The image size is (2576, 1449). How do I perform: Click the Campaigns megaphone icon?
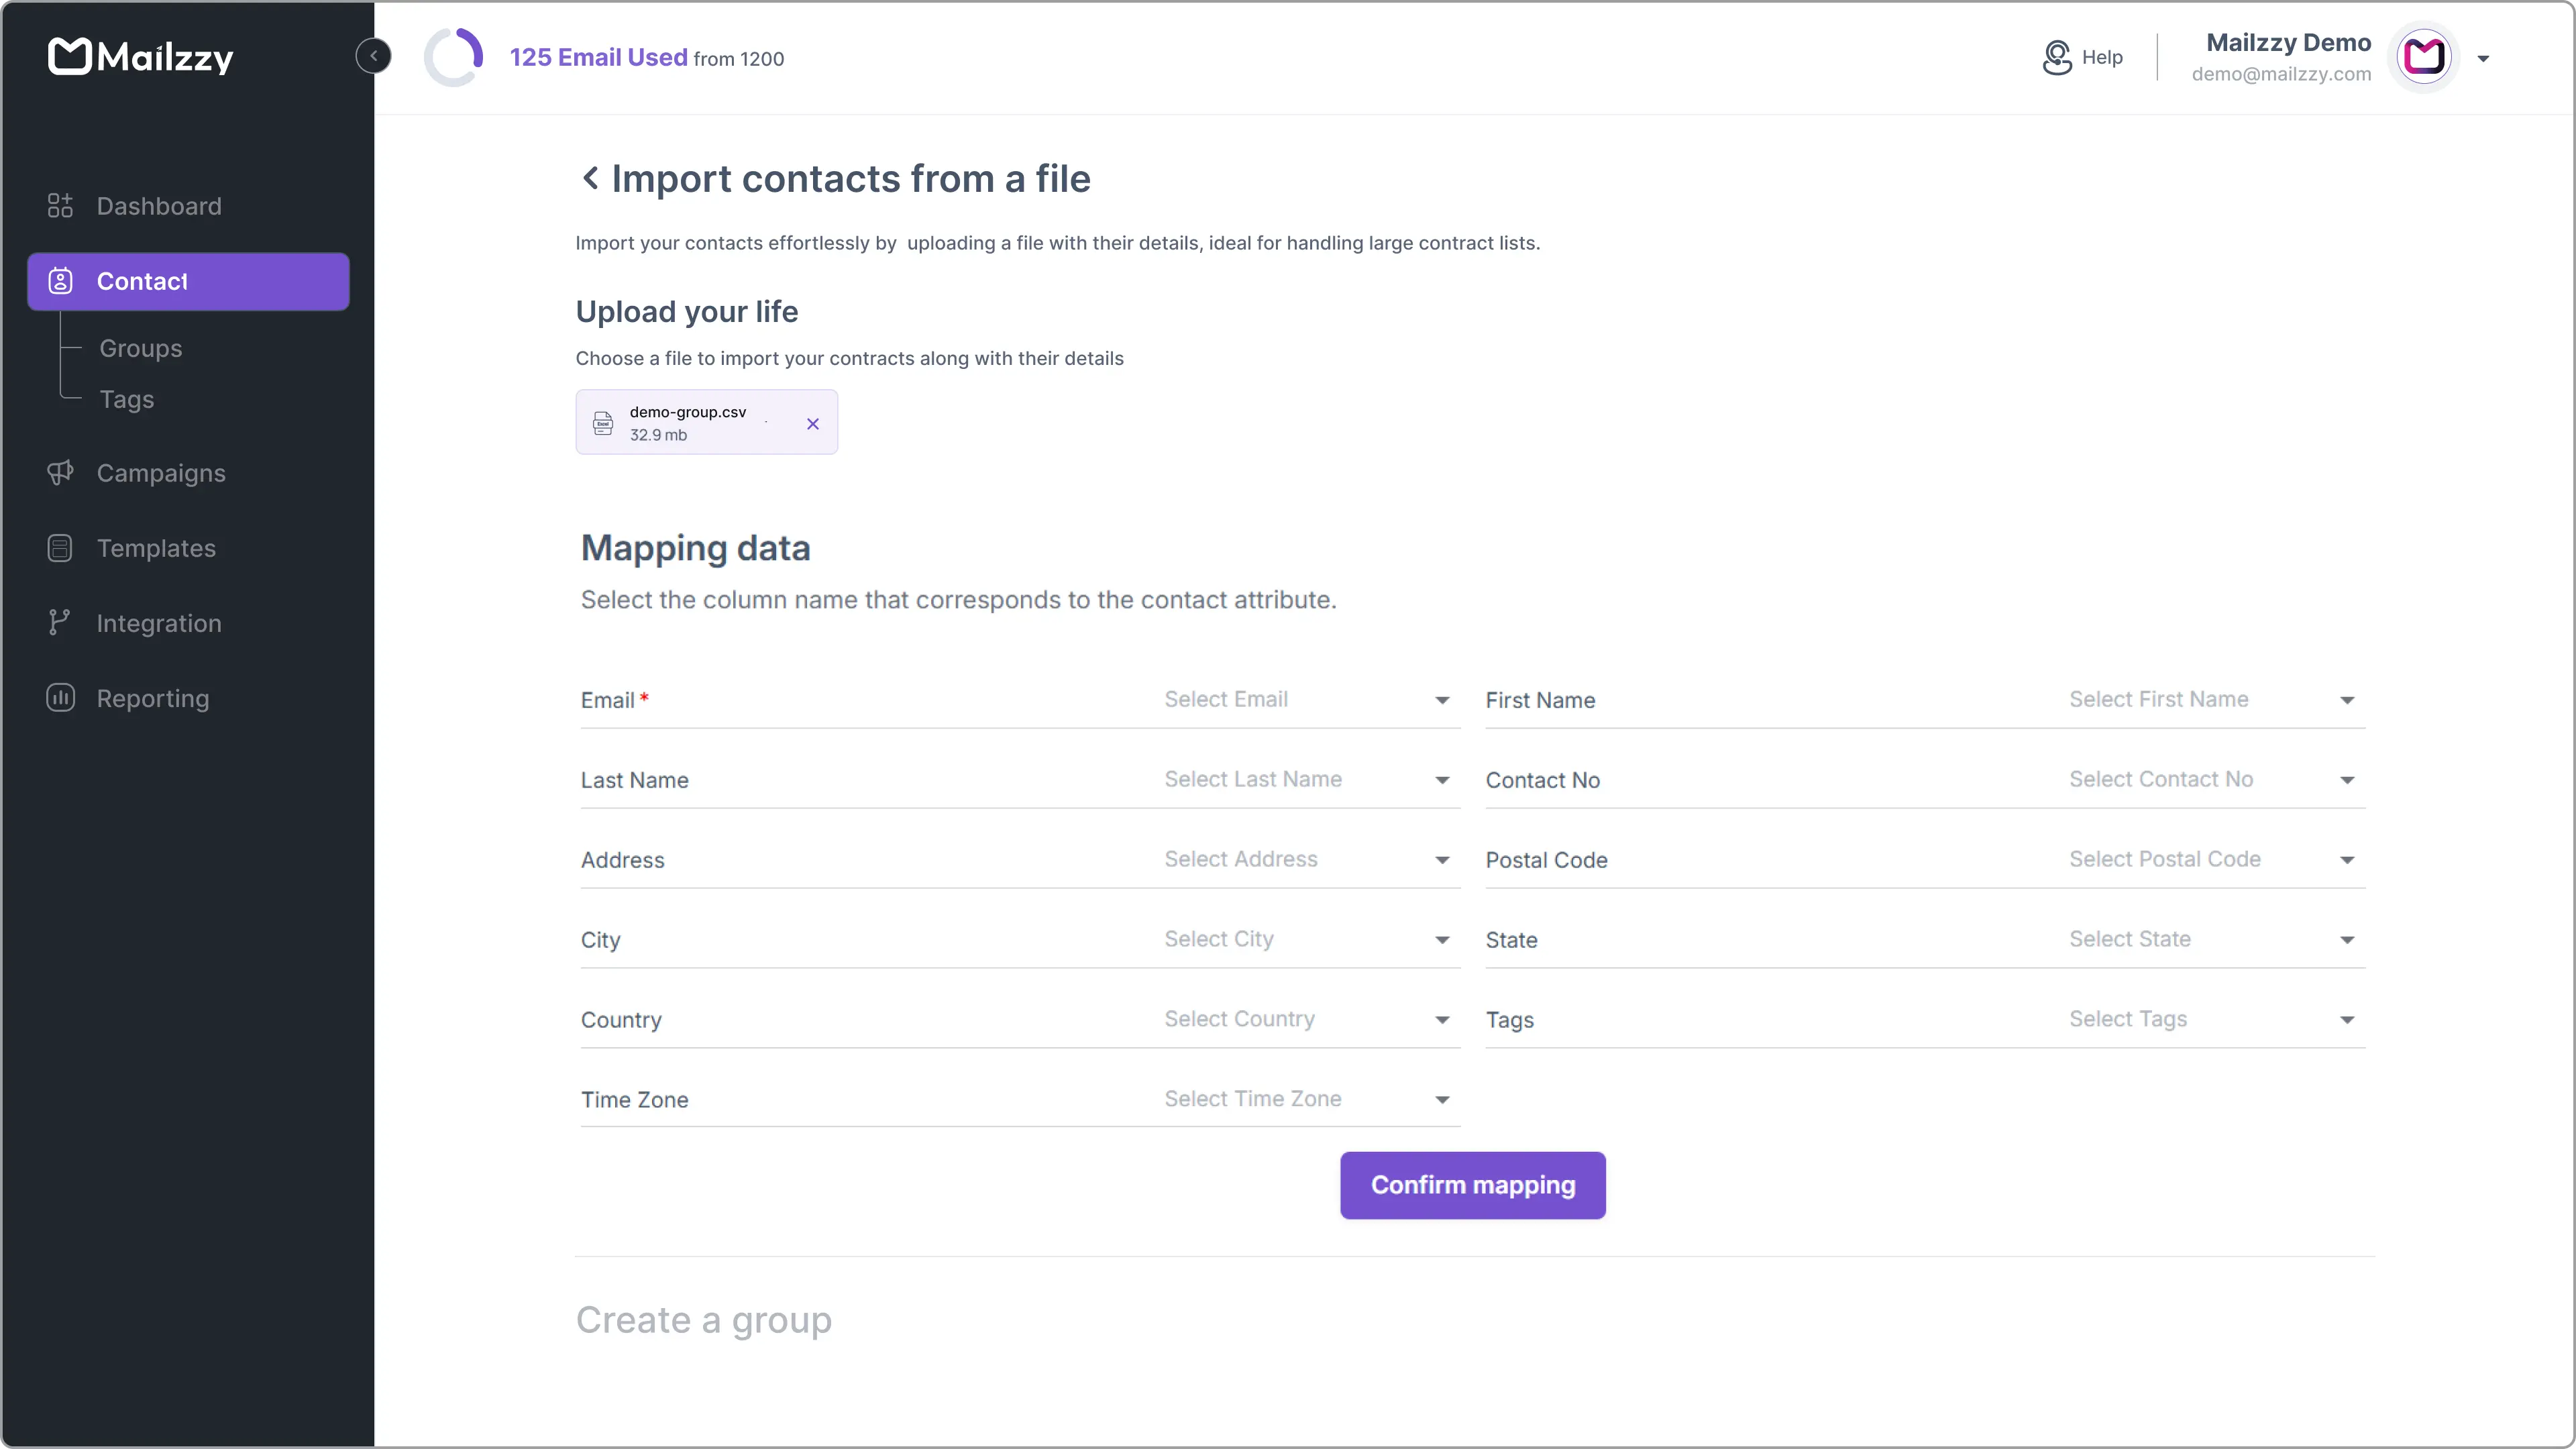60,473
